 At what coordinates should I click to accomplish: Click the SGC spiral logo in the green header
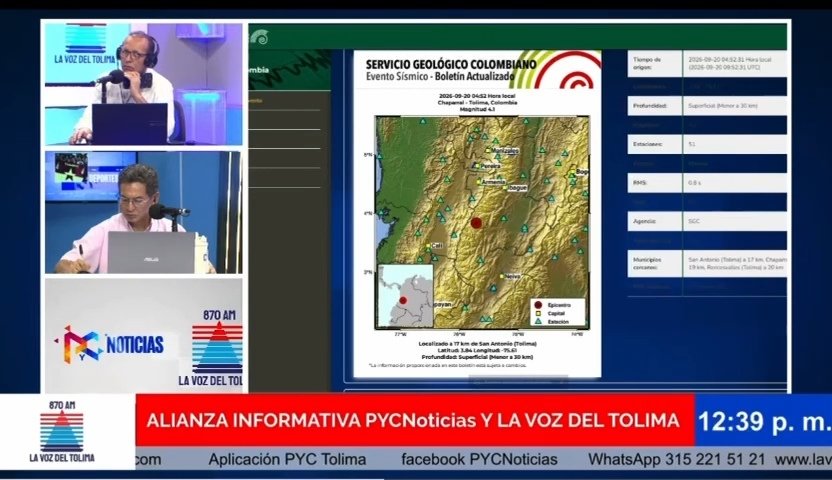[260, 37]
